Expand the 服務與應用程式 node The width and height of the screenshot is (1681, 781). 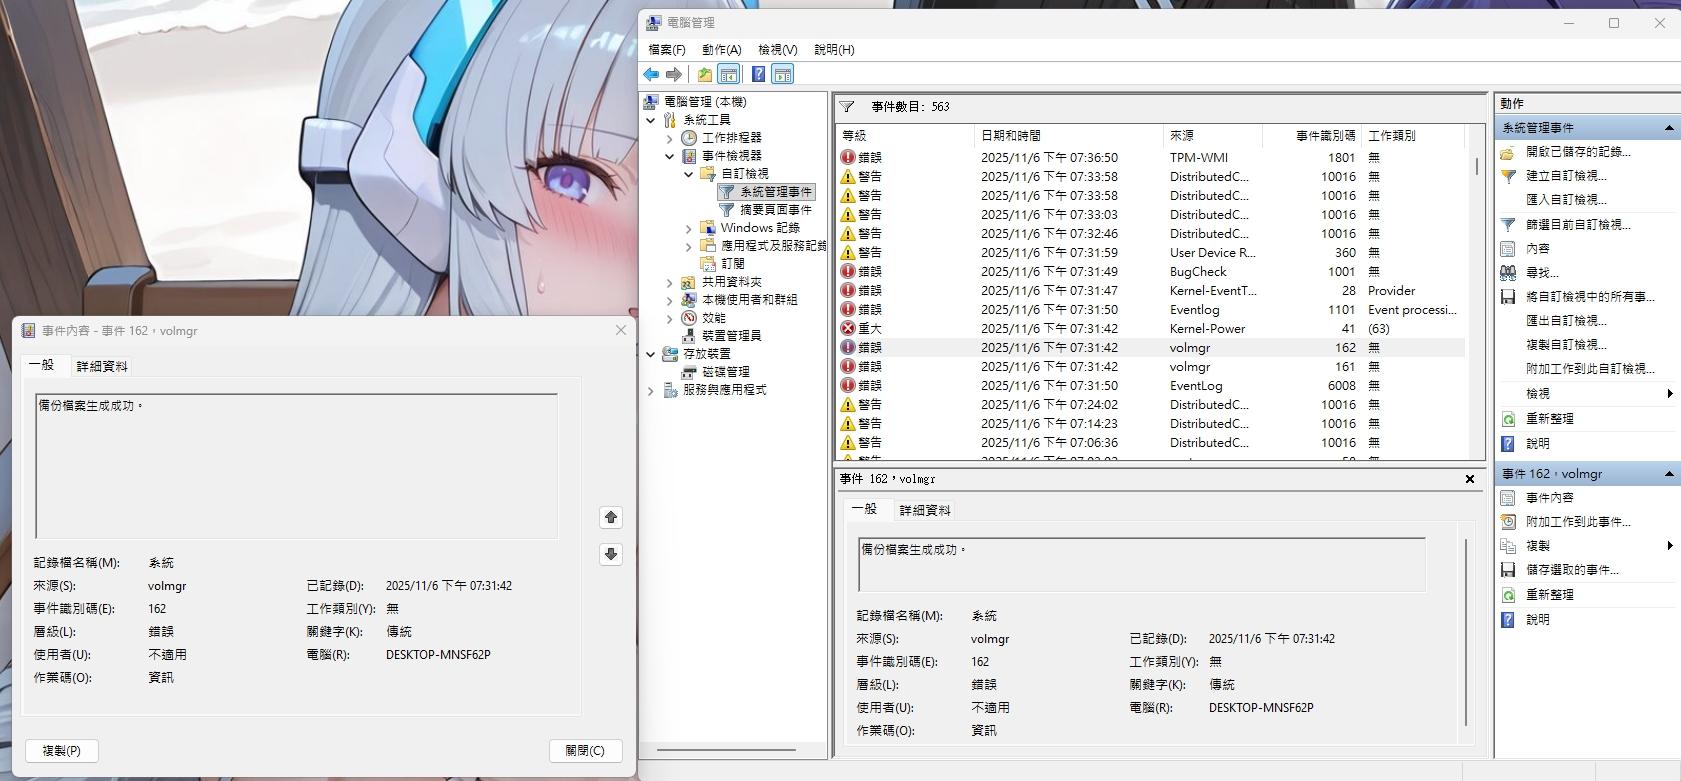[651, 390]
